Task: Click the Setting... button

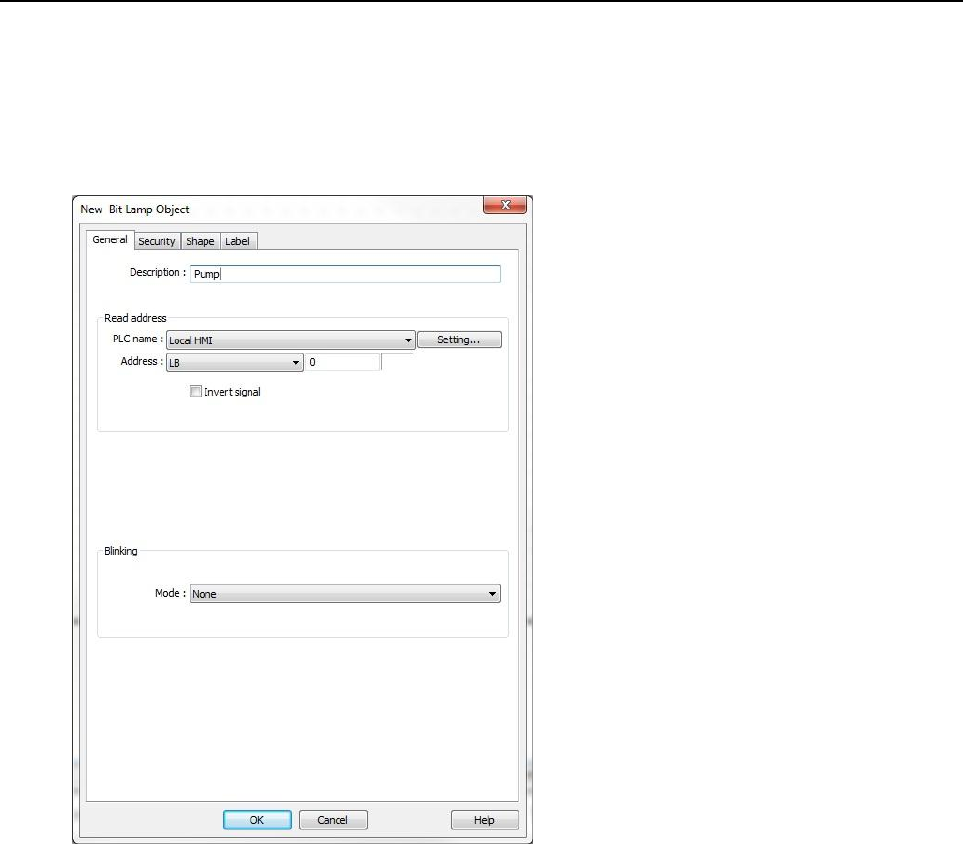Action: (459, 340)
